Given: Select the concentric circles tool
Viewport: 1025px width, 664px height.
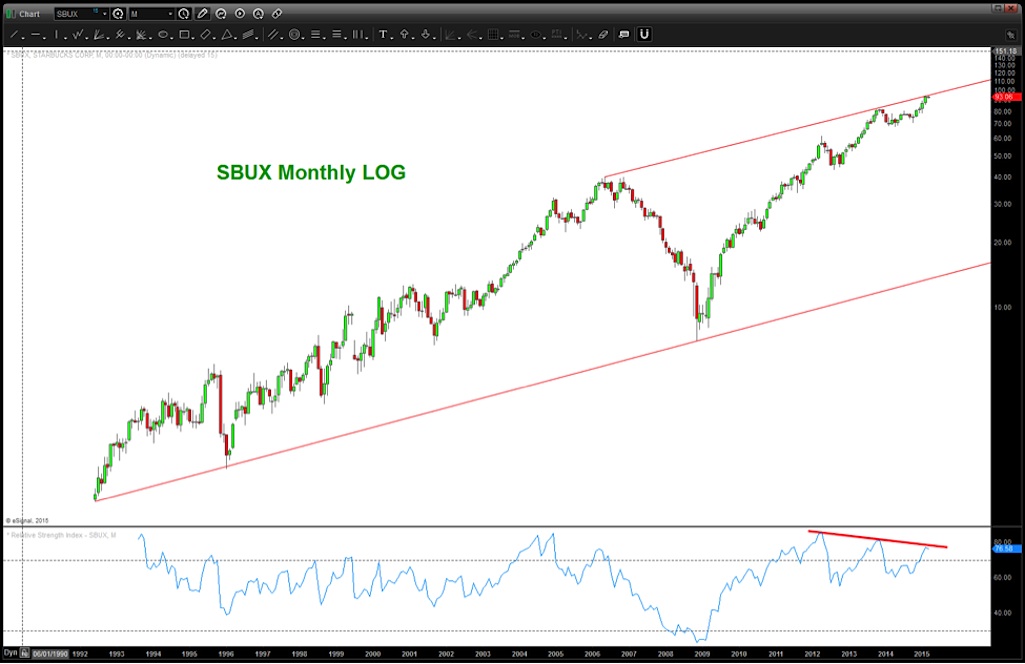Looking at the screenshot, I should pos(294,35).
